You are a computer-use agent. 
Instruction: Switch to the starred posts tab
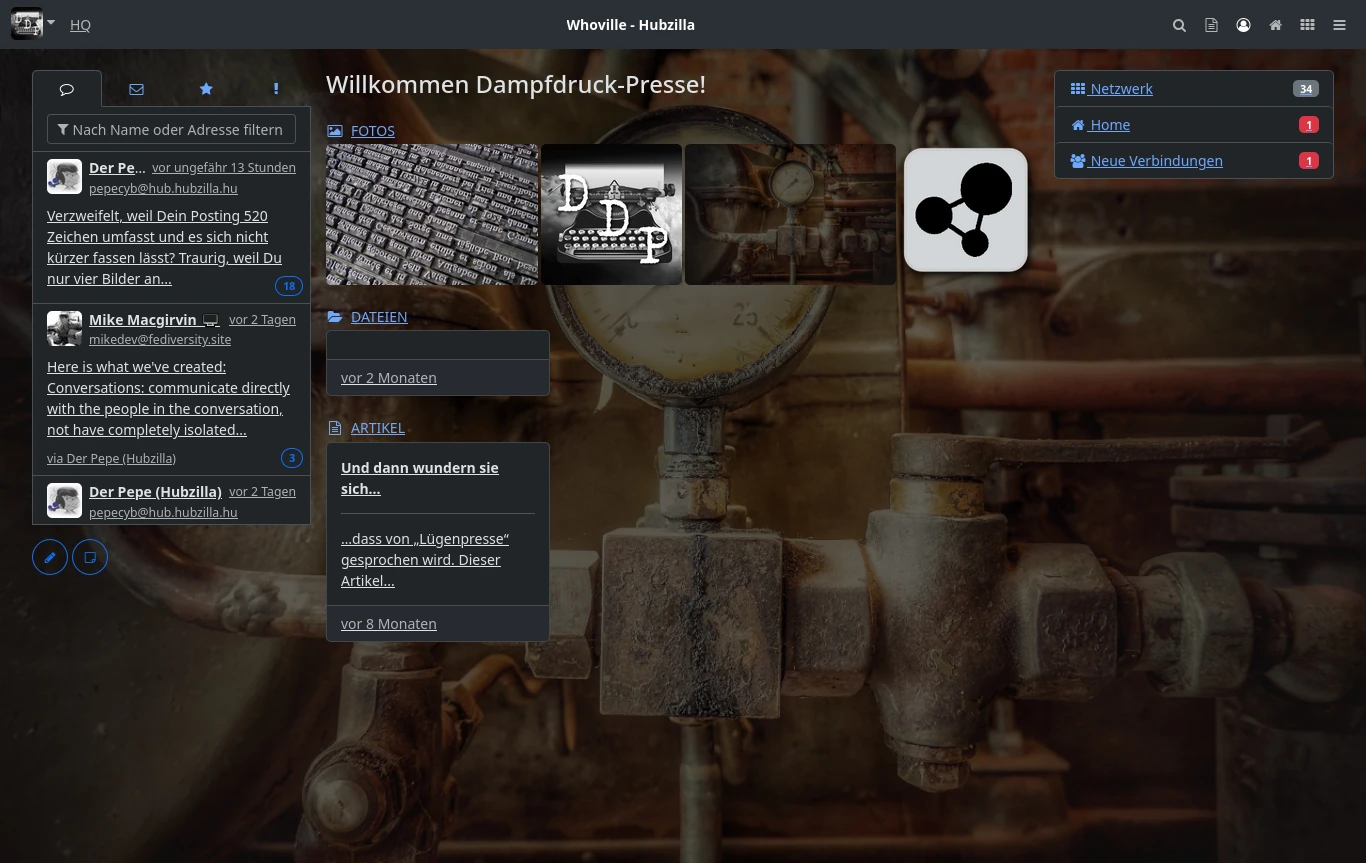click(206, 89)
